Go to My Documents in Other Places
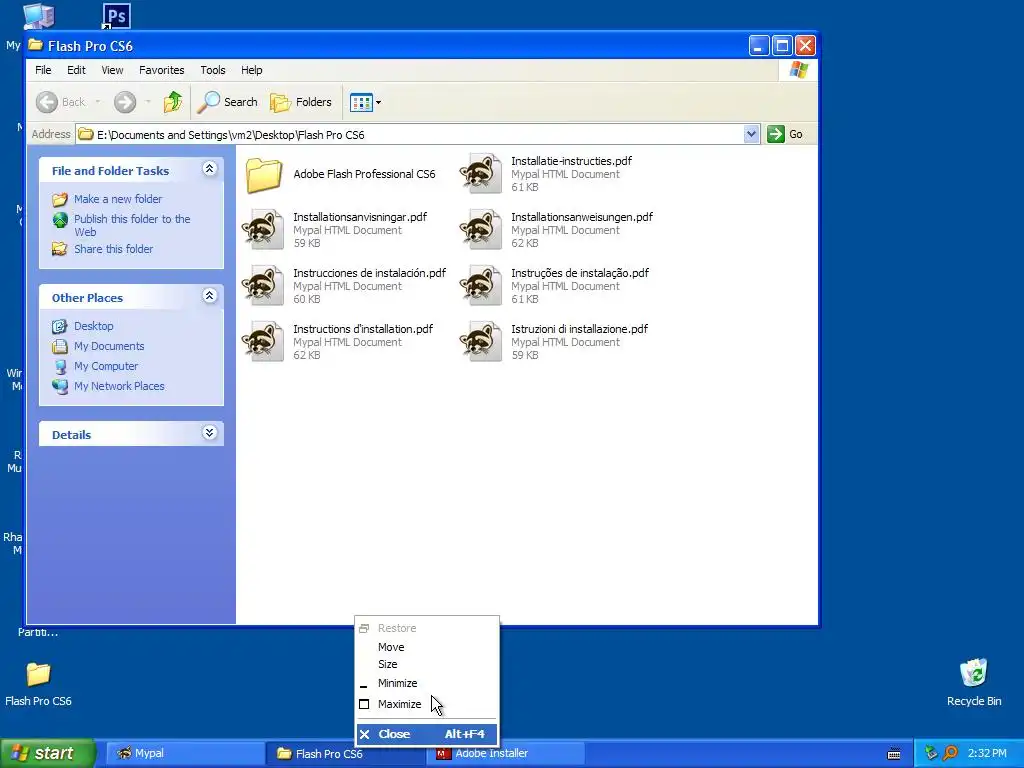Image resolution: width=1024 pixels, height=768 pixels. [109, 346]
